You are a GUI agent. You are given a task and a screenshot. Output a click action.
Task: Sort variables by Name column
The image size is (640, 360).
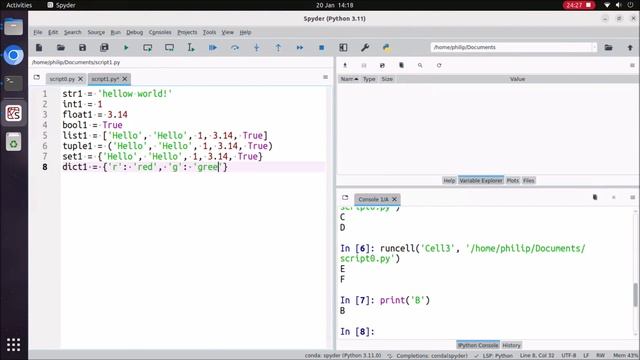point(349,79)
